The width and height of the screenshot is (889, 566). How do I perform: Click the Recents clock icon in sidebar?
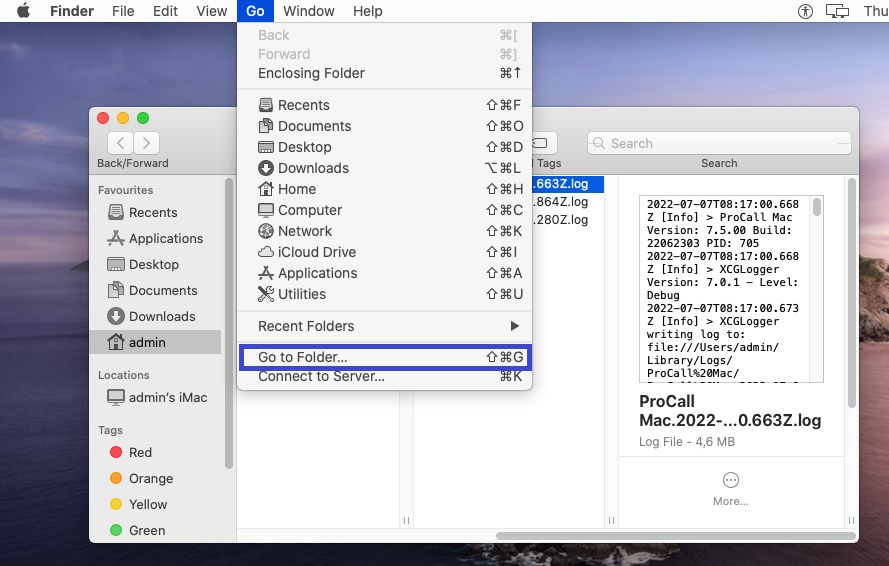pyautogui.click(x=115, y=212)
